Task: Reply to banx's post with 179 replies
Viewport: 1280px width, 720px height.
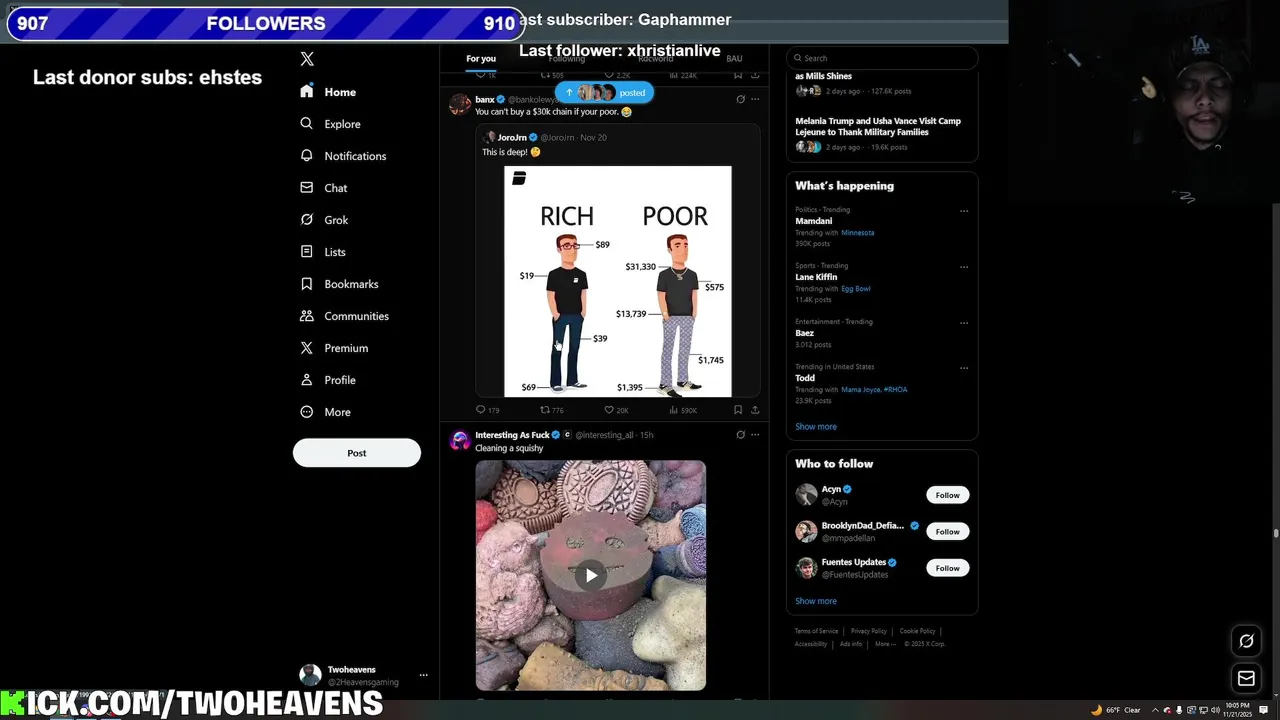Action: (487, 410)
